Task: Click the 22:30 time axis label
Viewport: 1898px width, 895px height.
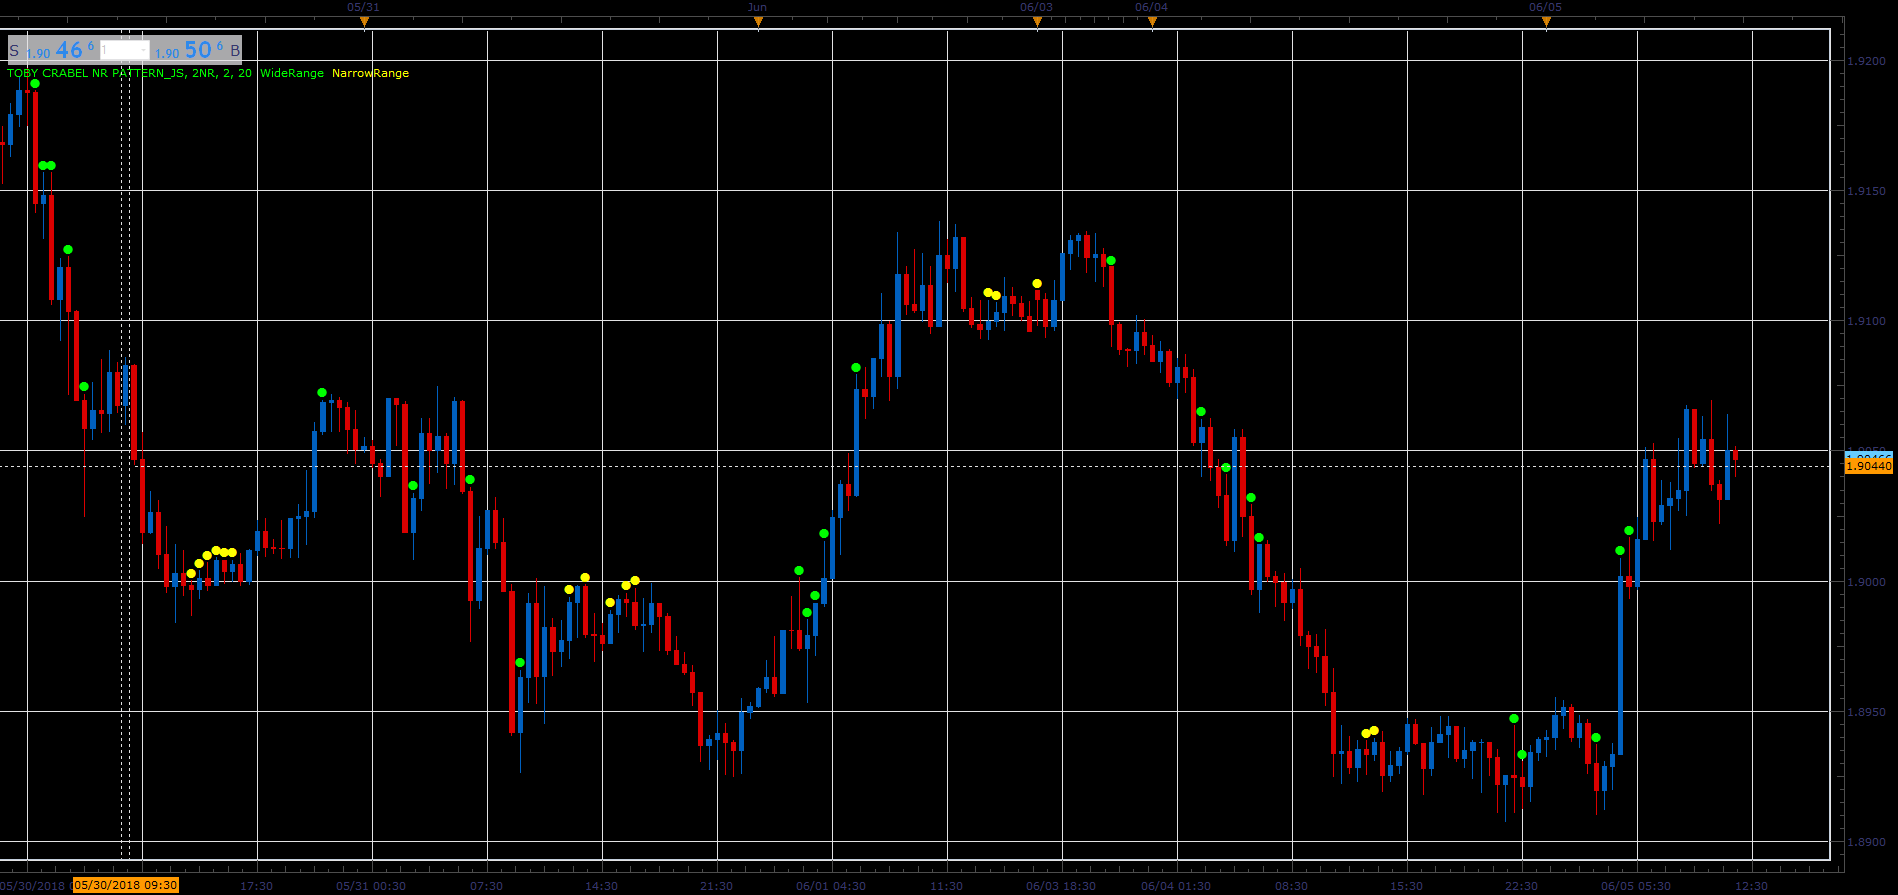Action: click(x=1522, y=886)
